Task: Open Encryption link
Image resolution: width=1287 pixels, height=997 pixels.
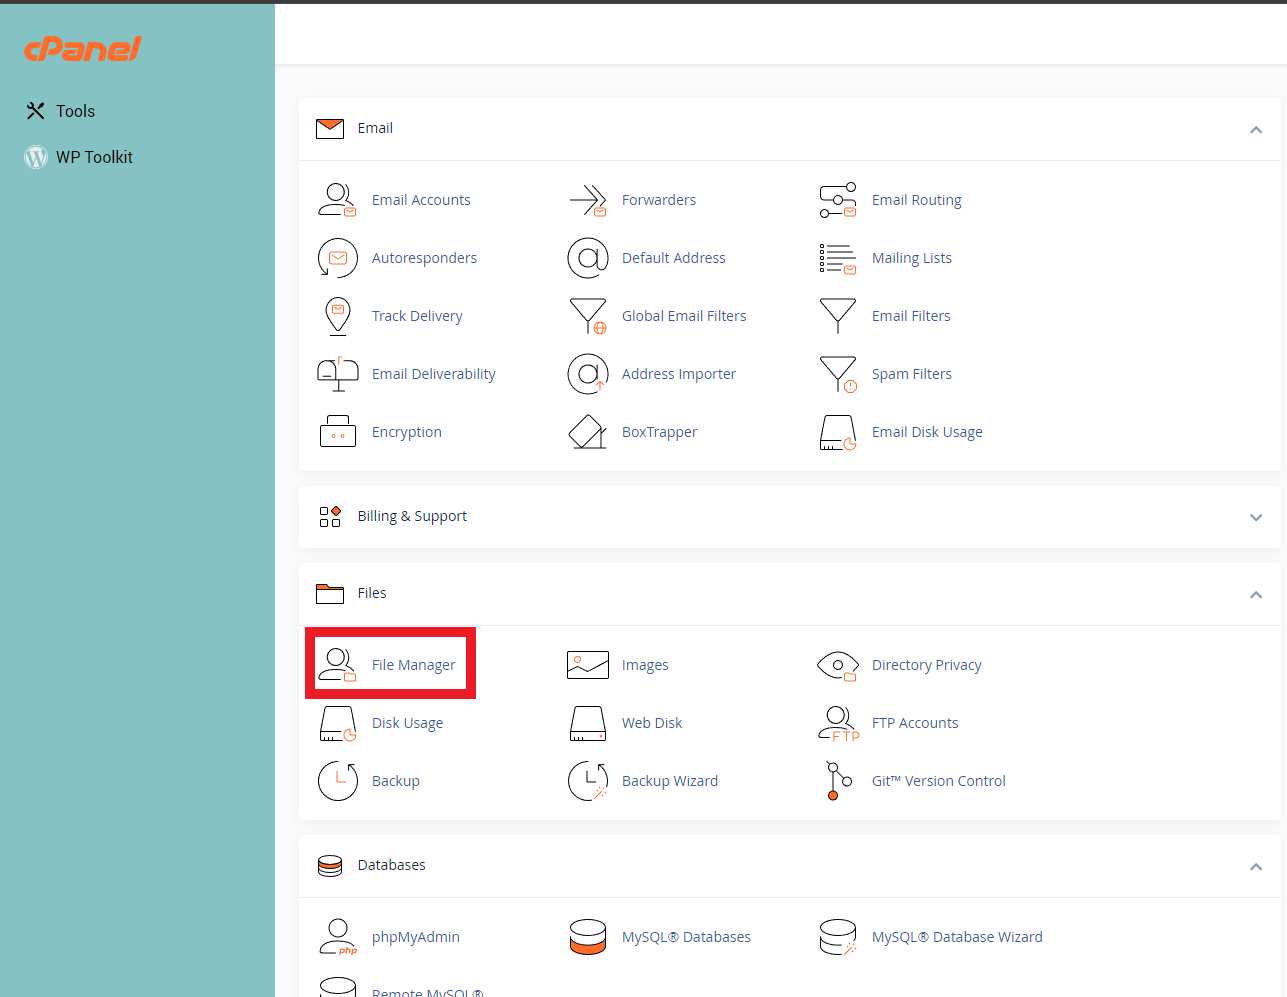Action: [407, 432]
